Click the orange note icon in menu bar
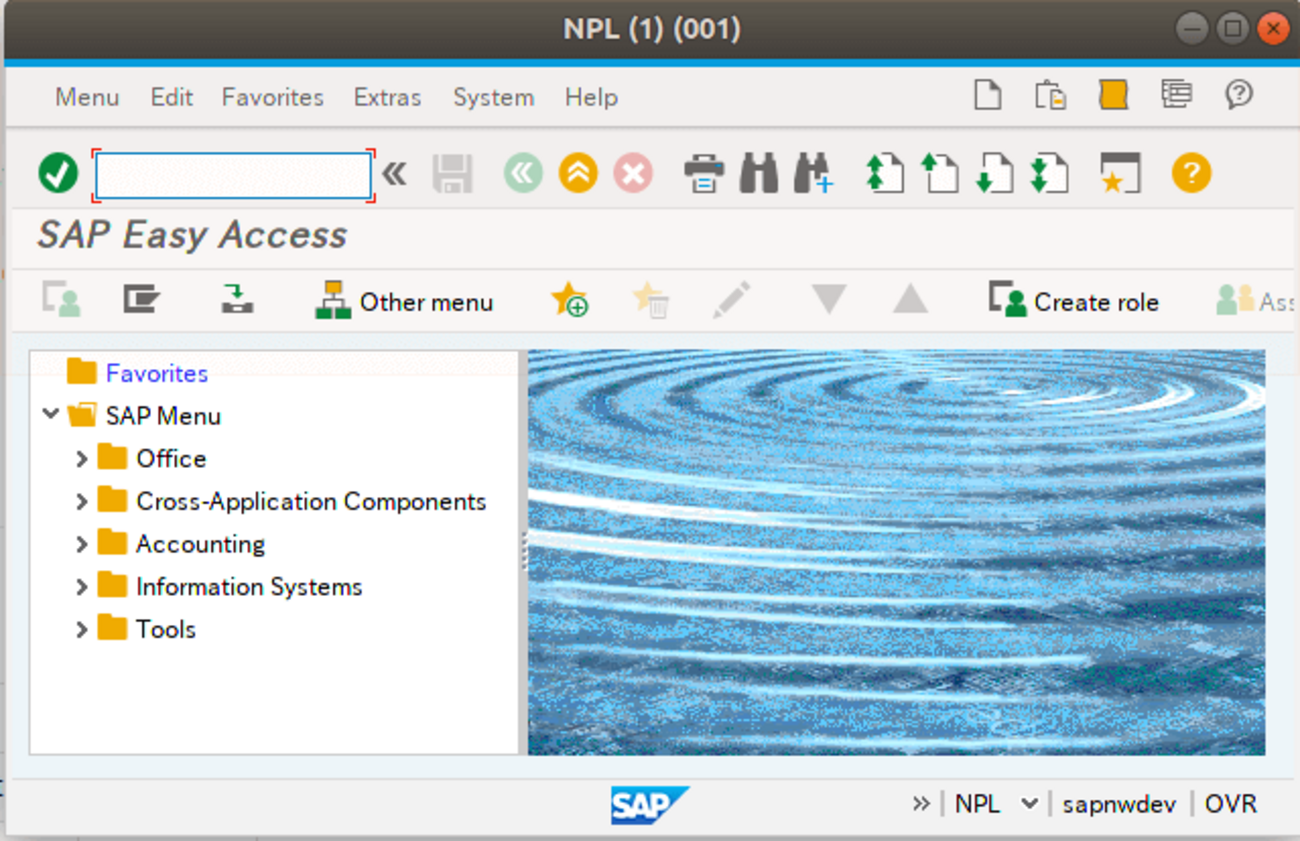This screenshot has height=841, width=1300. (1113, 95)
